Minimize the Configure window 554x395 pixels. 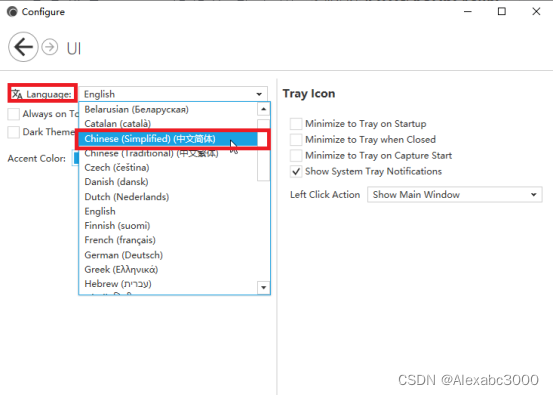[x=468, y=12]
